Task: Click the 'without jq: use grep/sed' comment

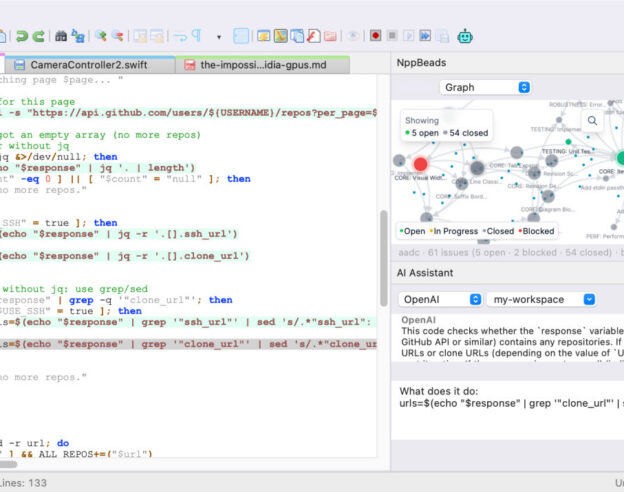Action: pos(75,289)
